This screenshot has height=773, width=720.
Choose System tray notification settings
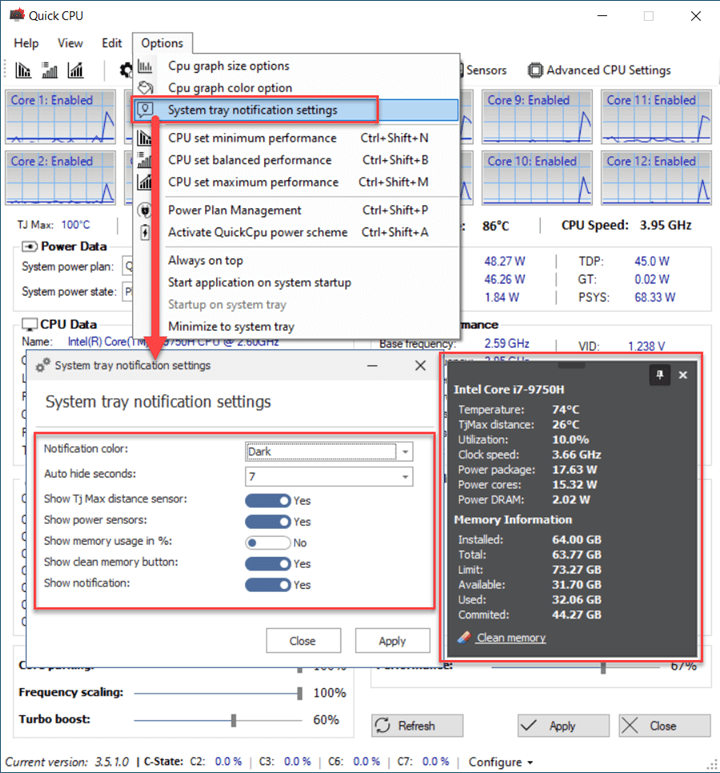pyautogui.click(x=296, y=109)
